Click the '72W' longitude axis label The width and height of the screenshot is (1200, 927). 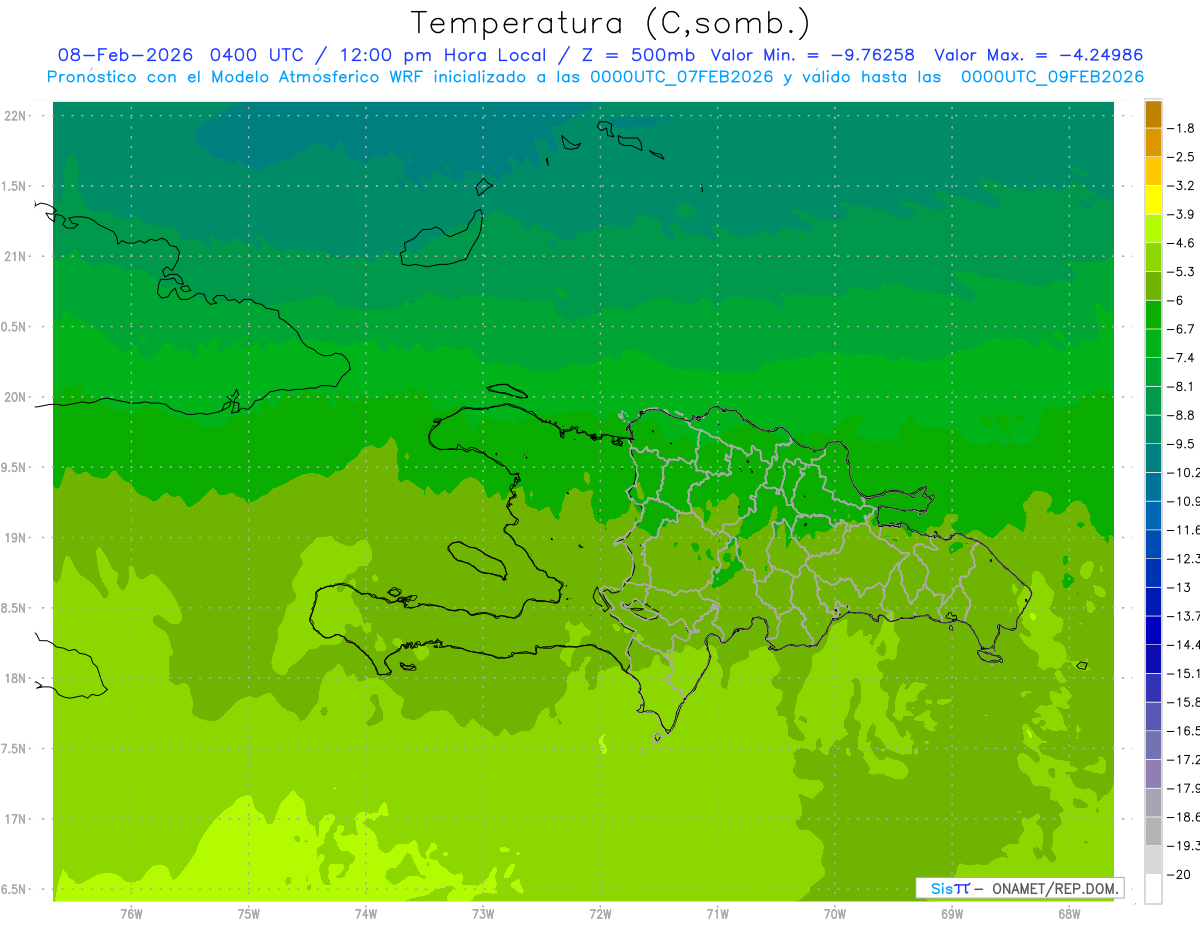click(600, 914)
